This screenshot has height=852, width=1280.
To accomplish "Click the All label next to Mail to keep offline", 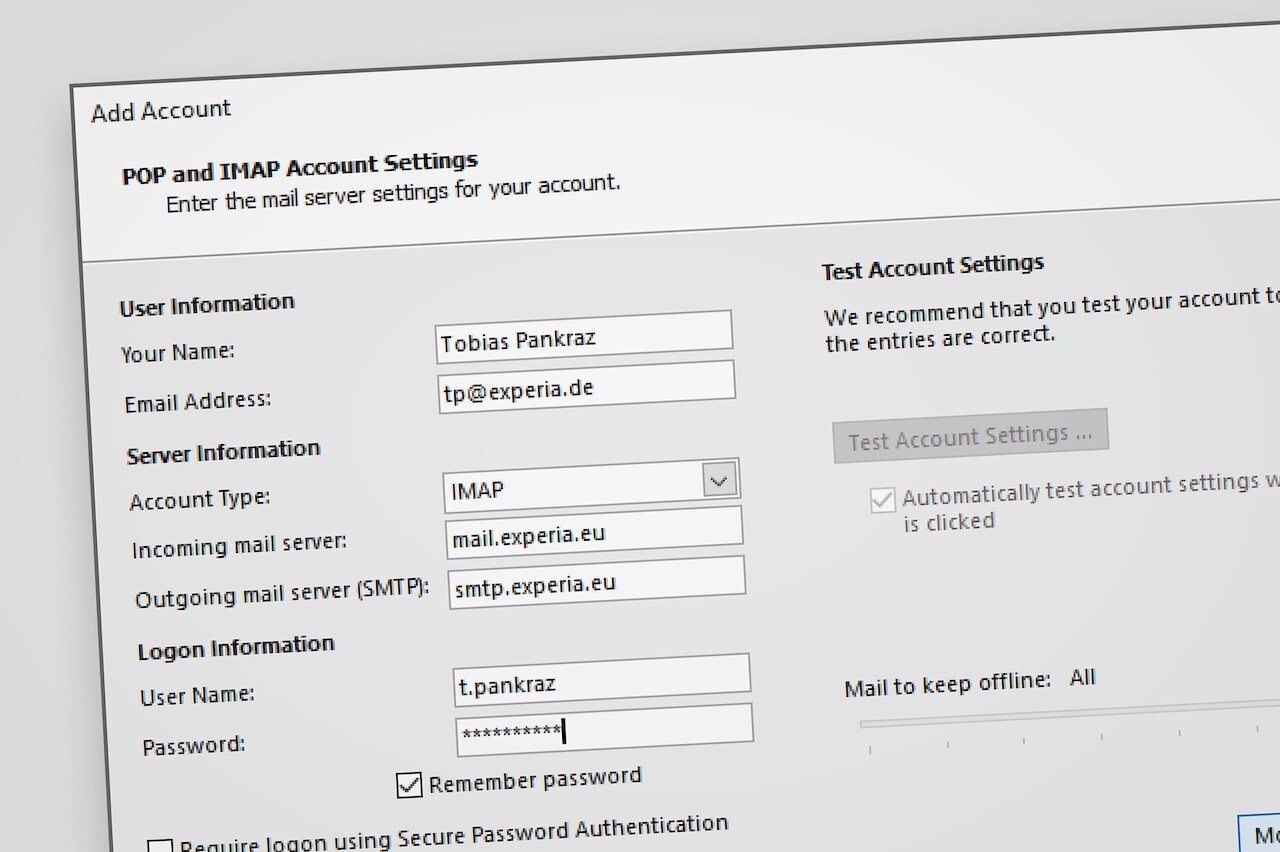I will 1083,679.
